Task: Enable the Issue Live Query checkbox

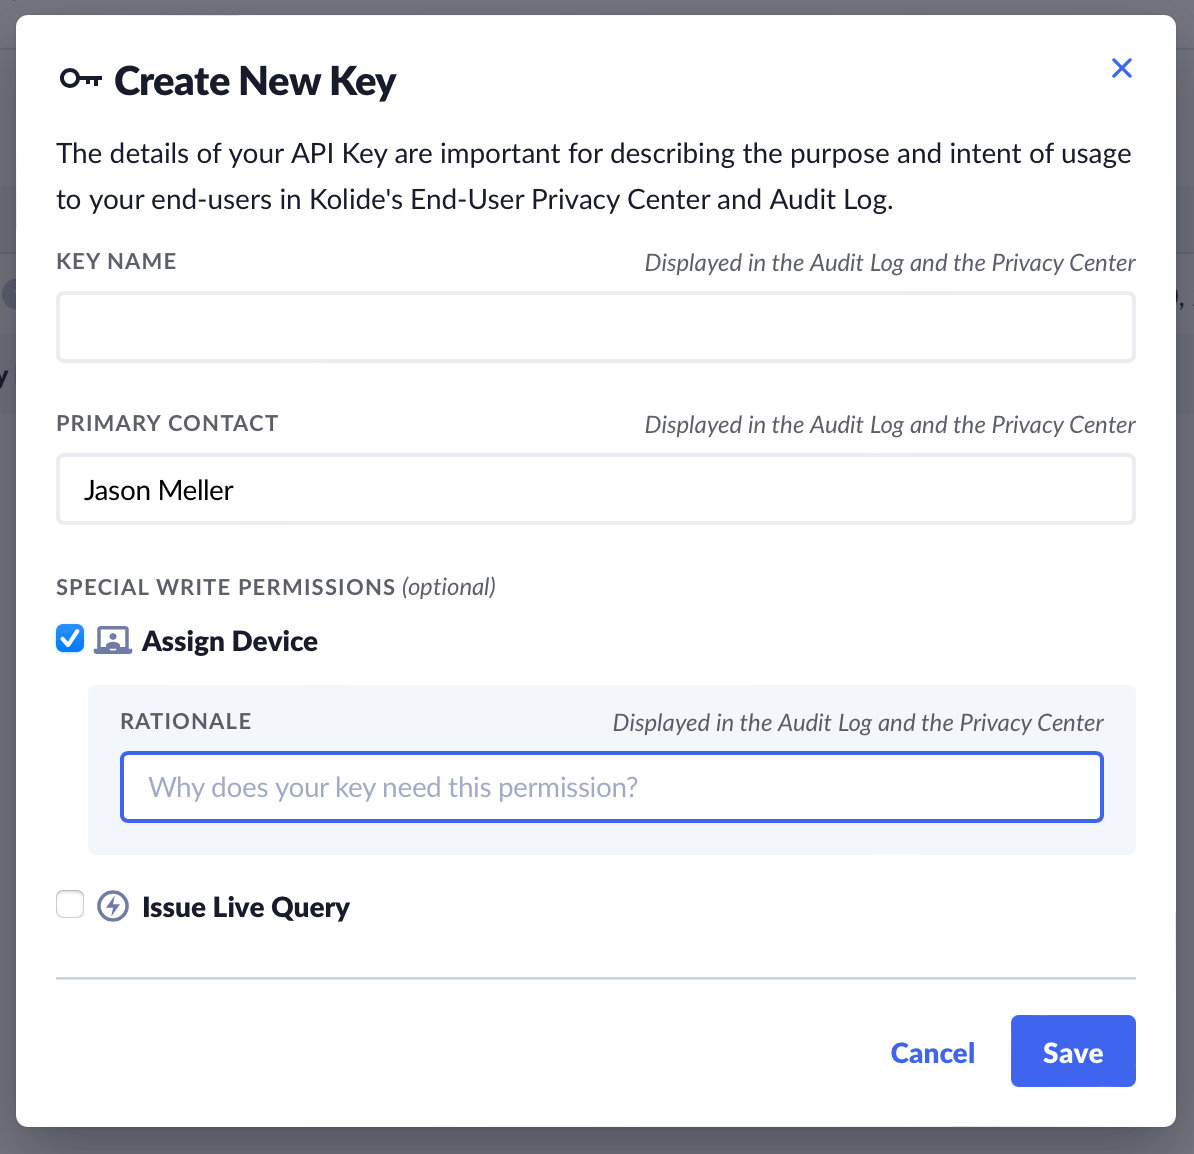Action: [70, 904]
